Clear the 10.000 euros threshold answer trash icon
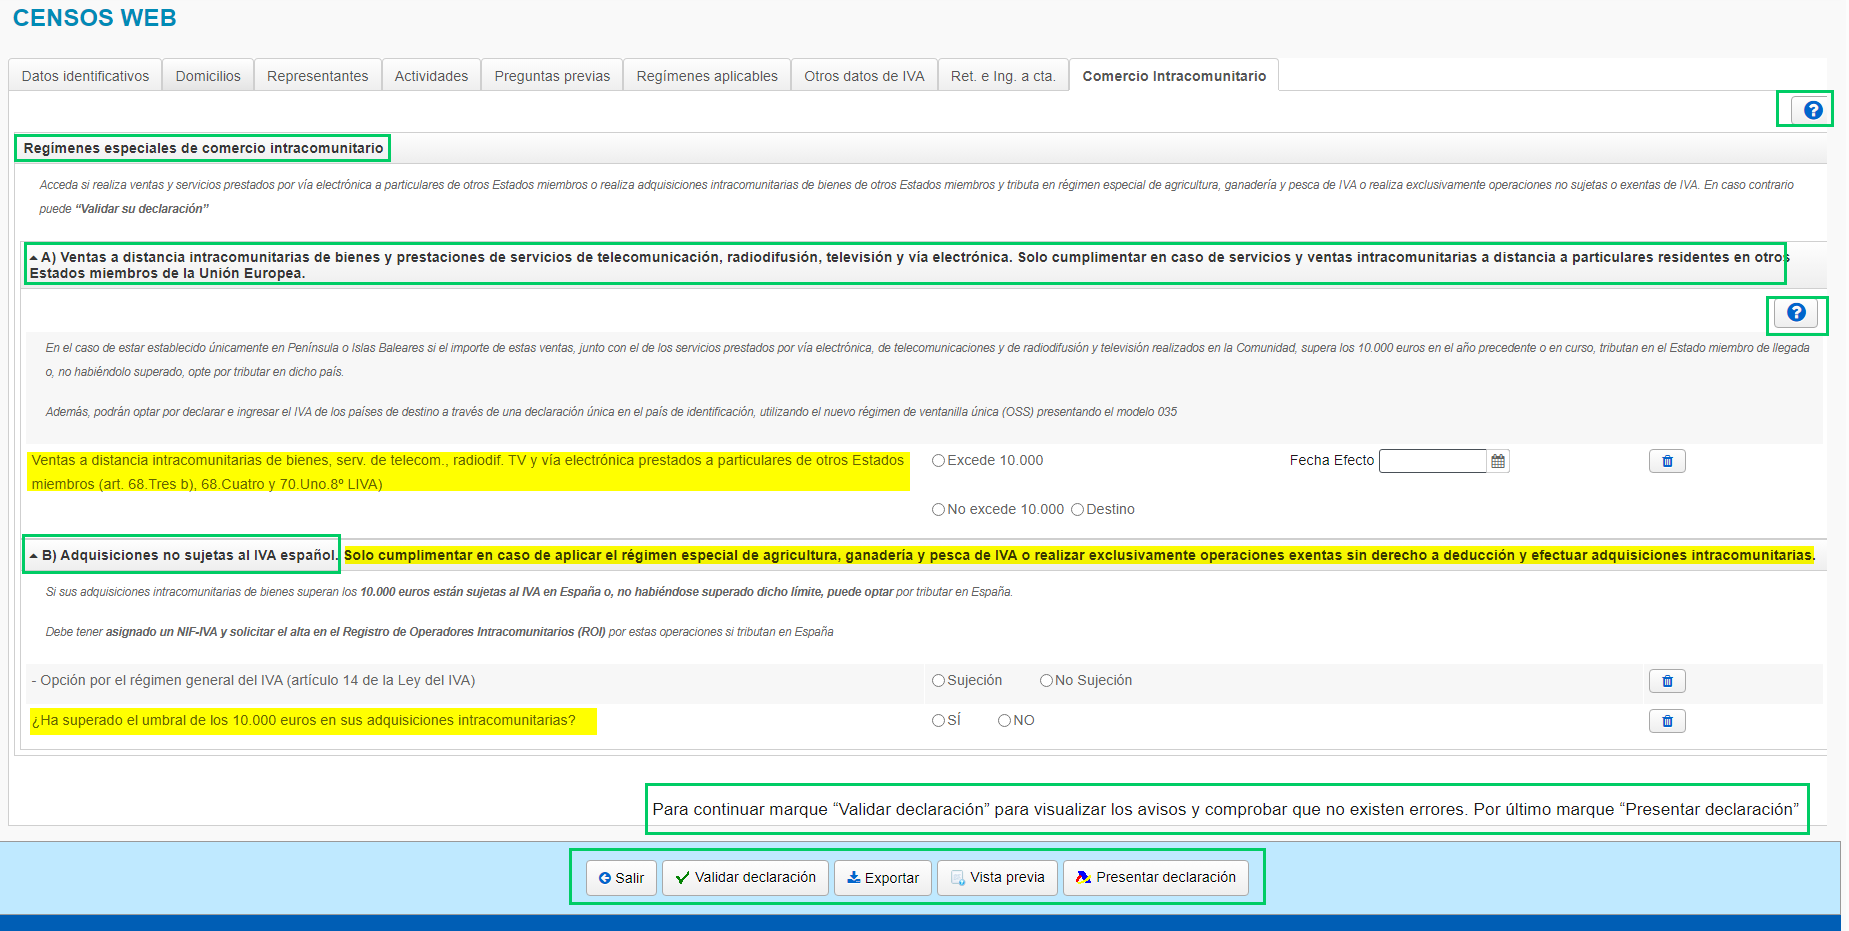Image resolution: width=1849 pixels, height=931 pixels. click(1666, 721)
